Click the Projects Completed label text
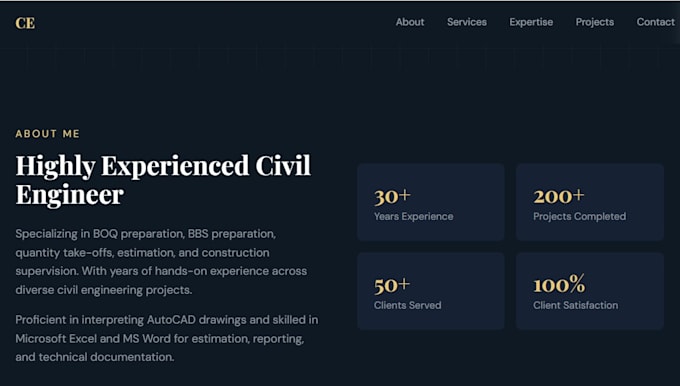This screenshot has width=680, height=386. click(579, 216)
